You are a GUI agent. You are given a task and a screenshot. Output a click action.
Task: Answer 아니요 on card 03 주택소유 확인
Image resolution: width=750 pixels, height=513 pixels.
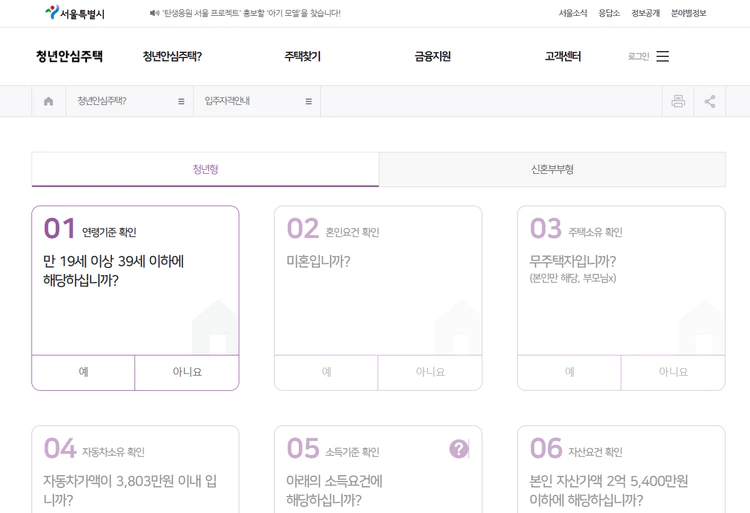tap(673, 372)
